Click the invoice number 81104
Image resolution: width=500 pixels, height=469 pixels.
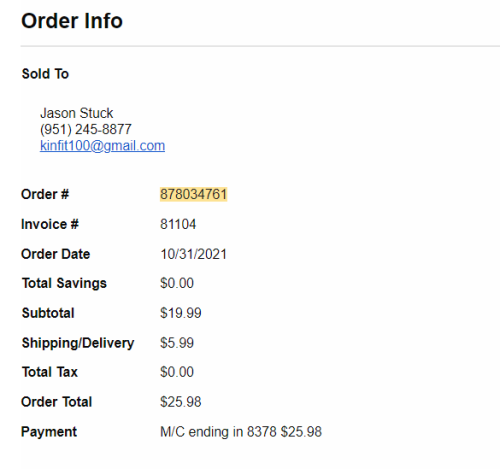coord(178,224)
